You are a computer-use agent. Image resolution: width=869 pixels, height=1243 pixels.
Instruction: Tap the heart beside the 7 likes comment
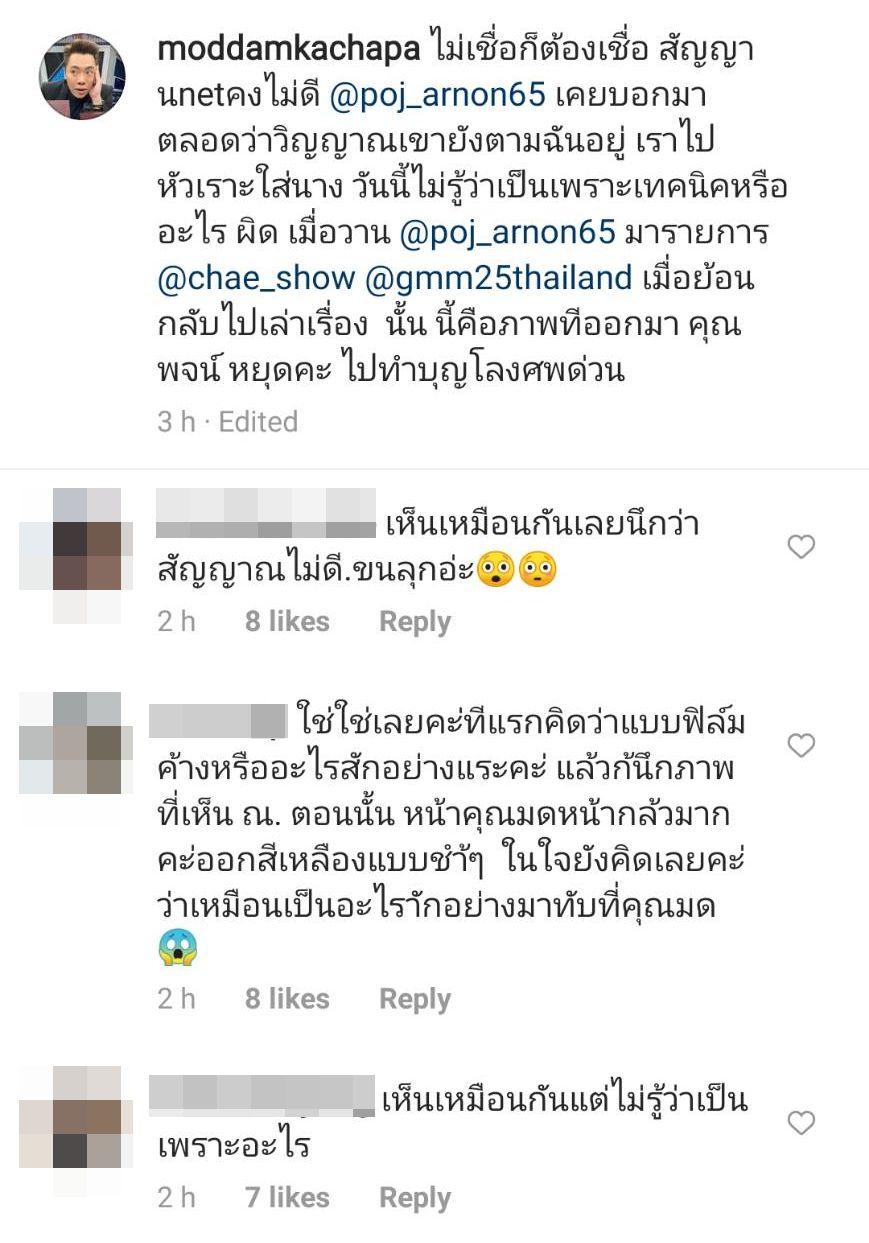(x=801, y=1124)
